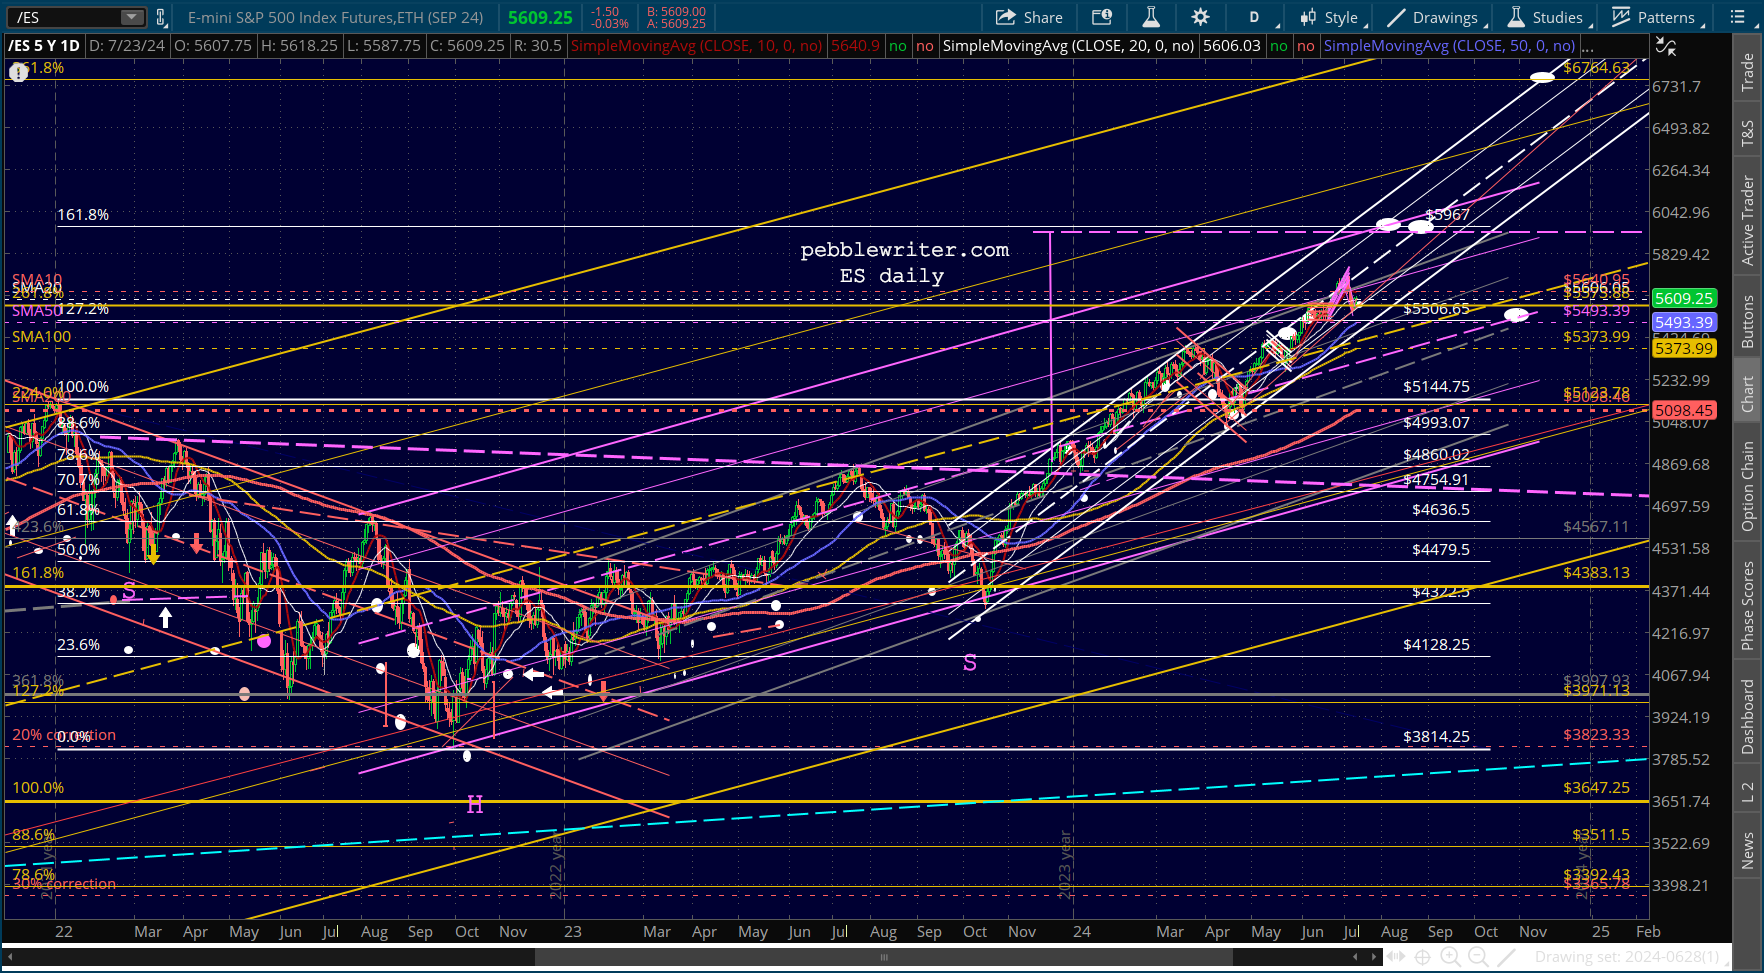This screenshot has height=973, width=1764.
Task: Click the expand/compress time axis icon
Action: click(1394, 957)
